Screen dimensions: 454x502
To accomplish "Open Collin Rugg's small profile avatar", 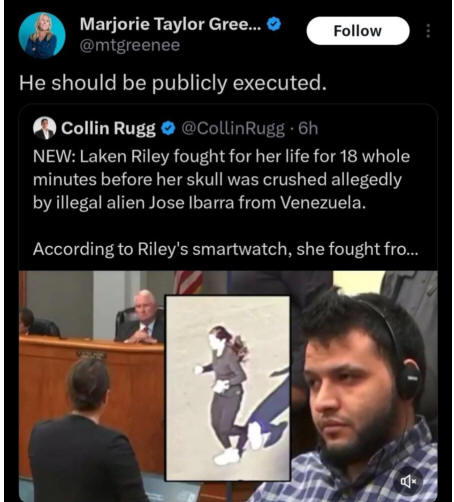I will [x=45, y=128].
